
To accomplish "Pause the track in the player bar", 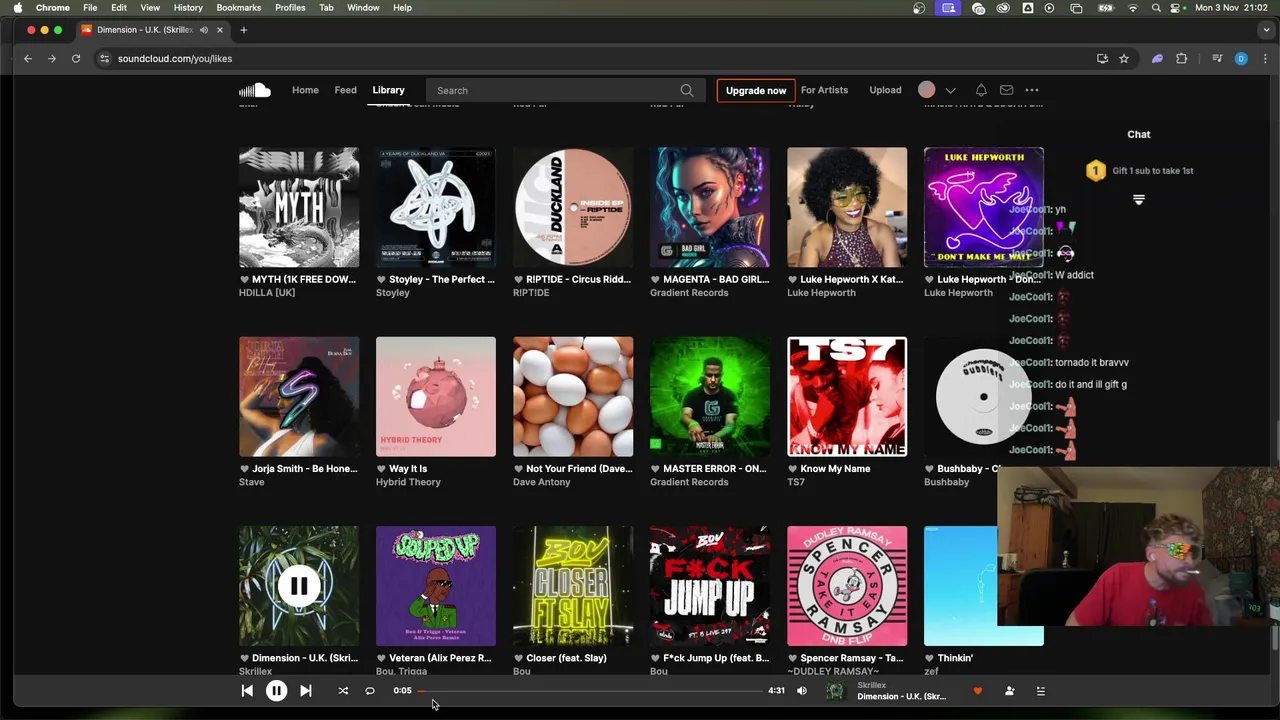I will click(276, 690).
